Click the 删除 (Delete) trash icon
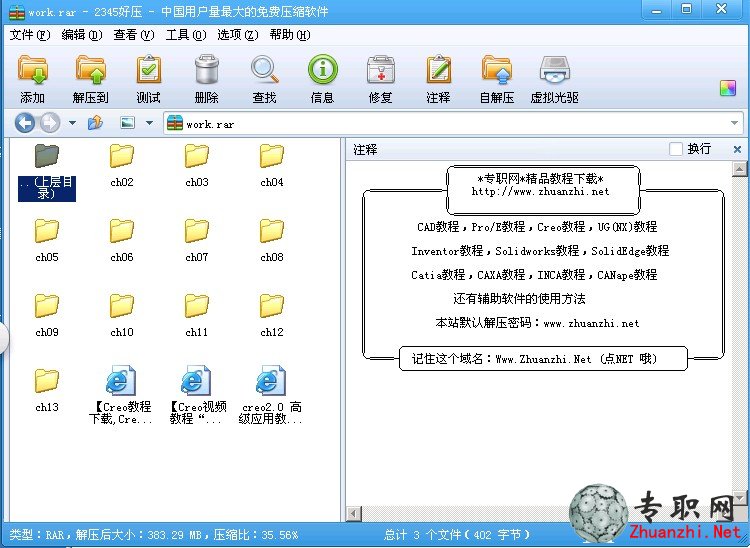 click(x=206, y=78)
